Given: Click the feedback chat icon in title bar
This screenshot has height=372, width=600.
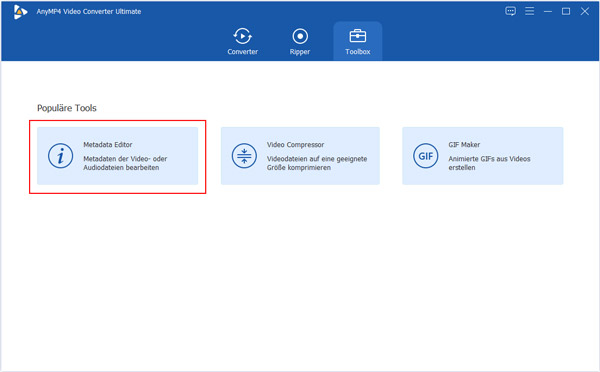Looking at the screenshot, I should tap(510, 11).
